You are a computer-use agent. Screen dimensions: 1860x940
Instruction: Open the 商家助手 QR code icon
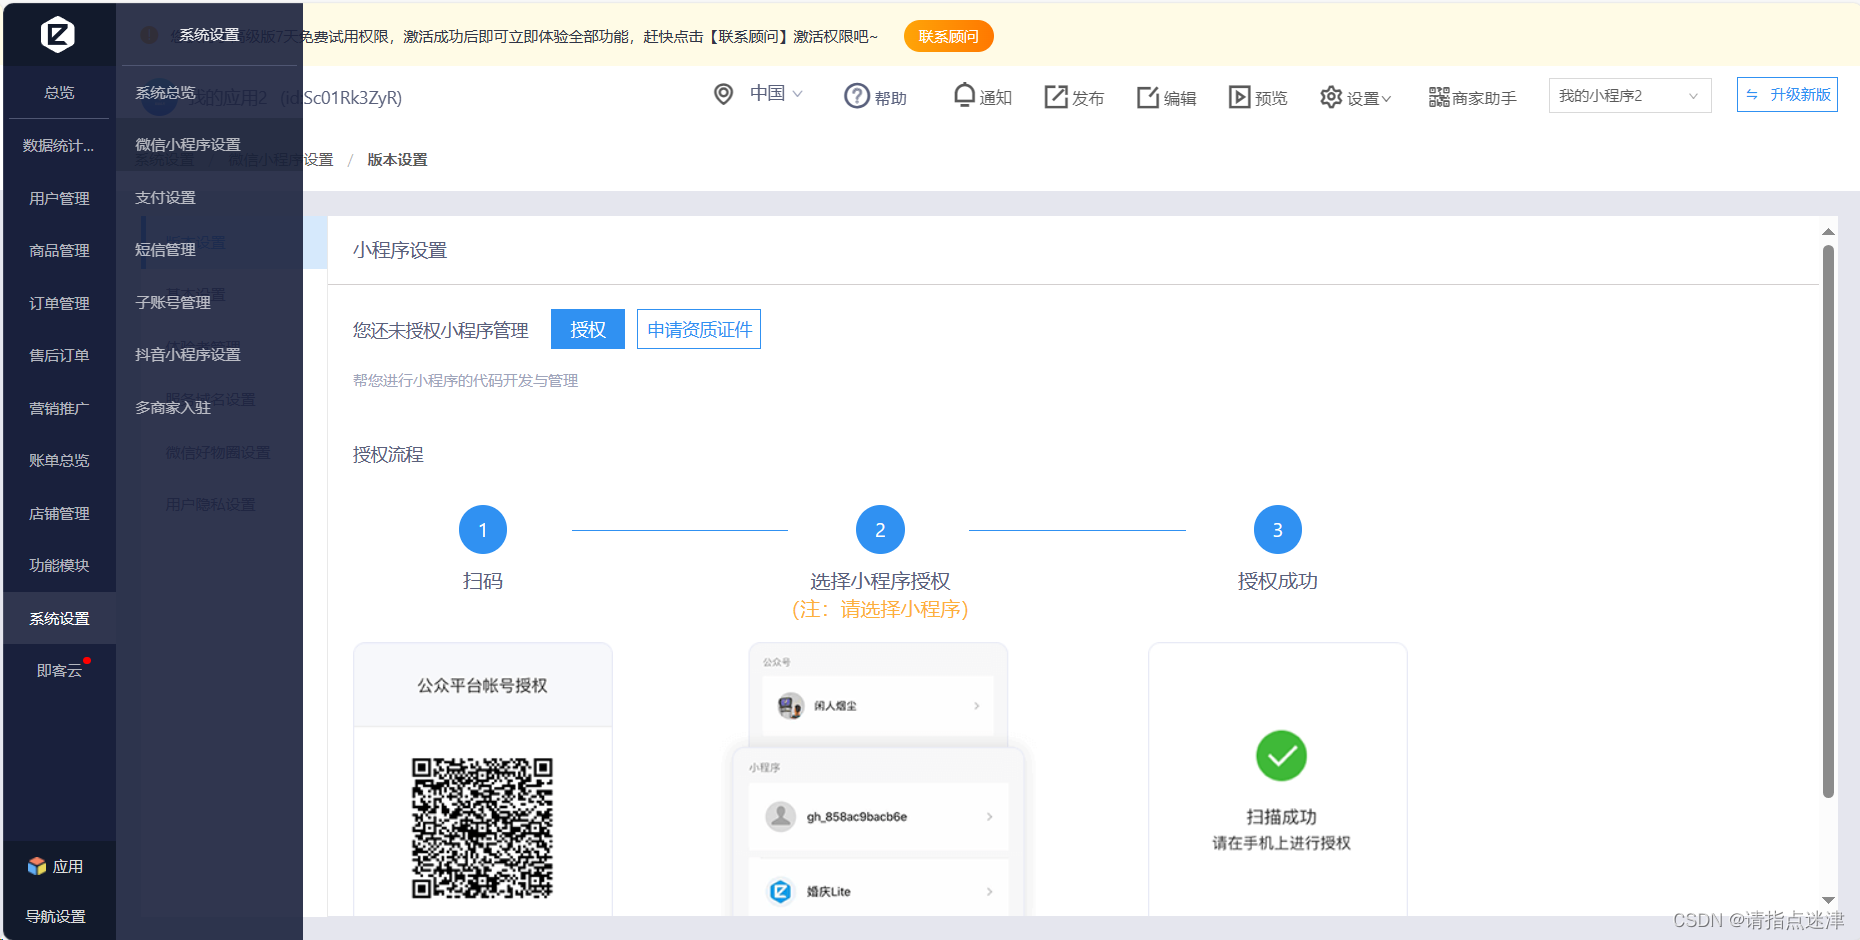(1439, 97)
